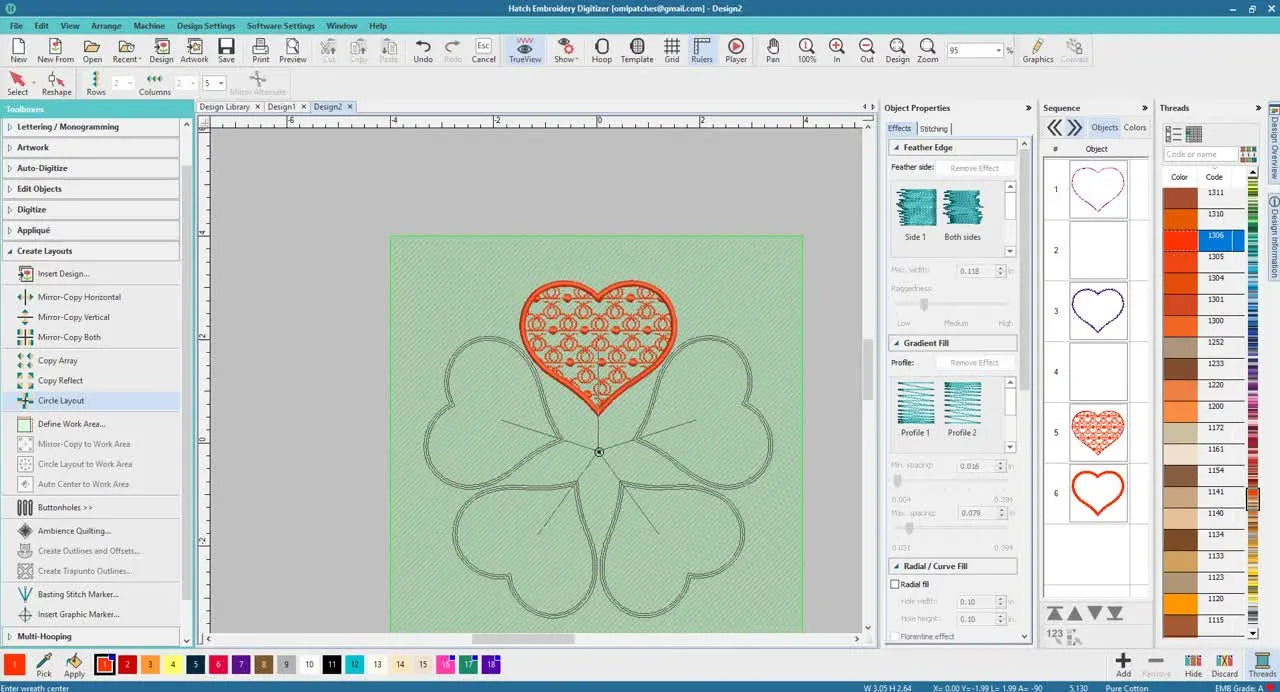Click Remove Effect under Feather Edge

975,167
